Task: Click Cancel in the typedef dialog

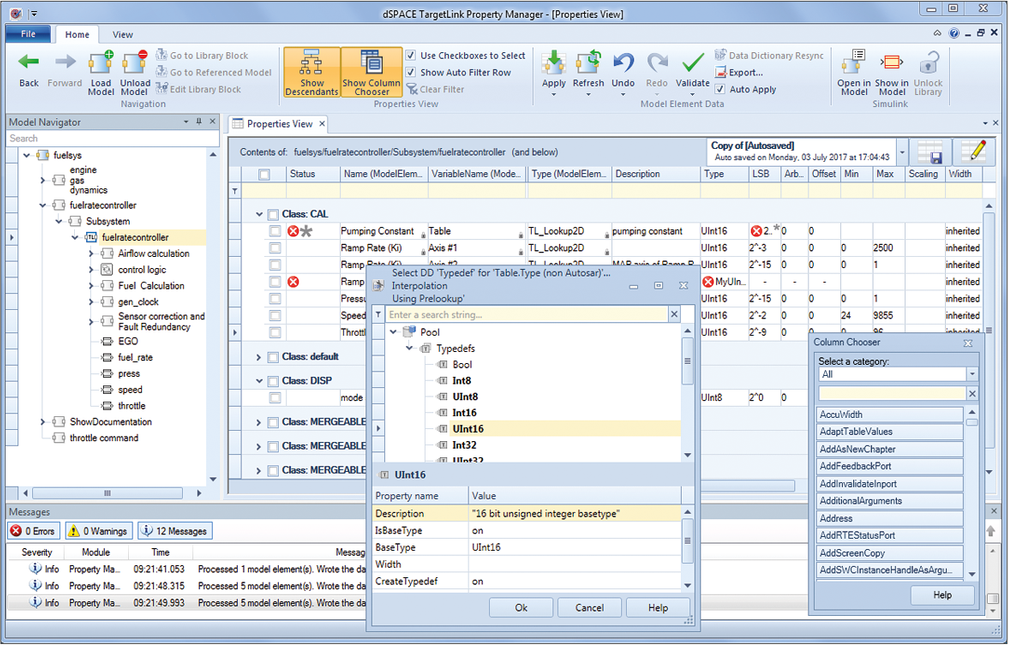Action: [x=589, y=608]
